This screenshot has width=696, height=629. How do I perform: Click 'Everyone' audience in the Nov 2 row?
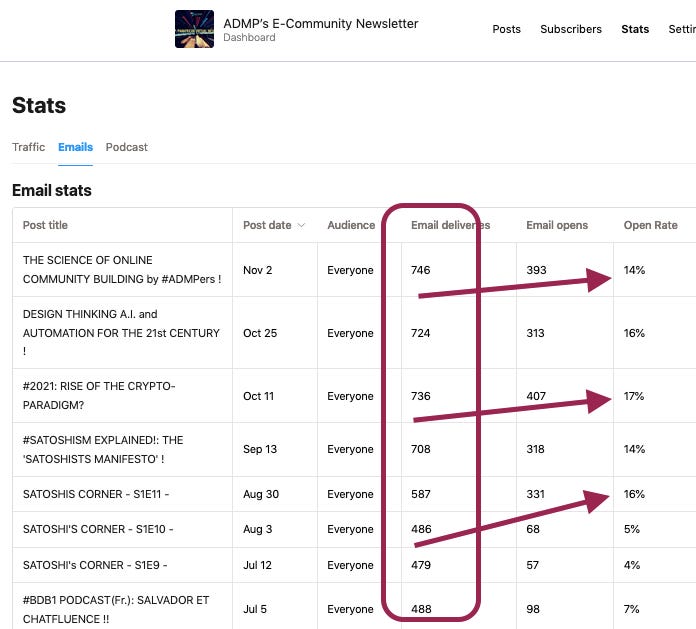pyautogui.click(x=350, y=270)
